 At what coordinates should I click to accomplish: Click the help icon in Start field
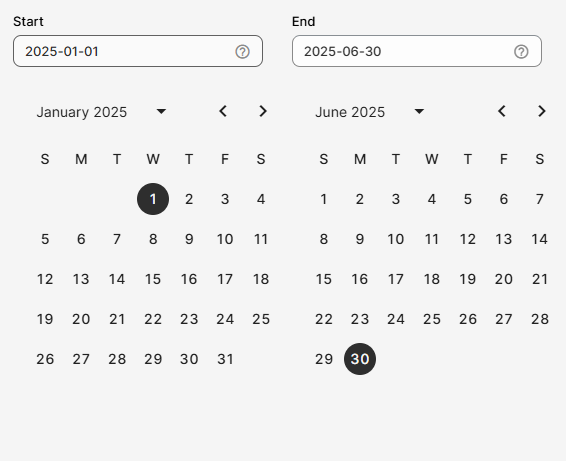click(x=242, y=52)
